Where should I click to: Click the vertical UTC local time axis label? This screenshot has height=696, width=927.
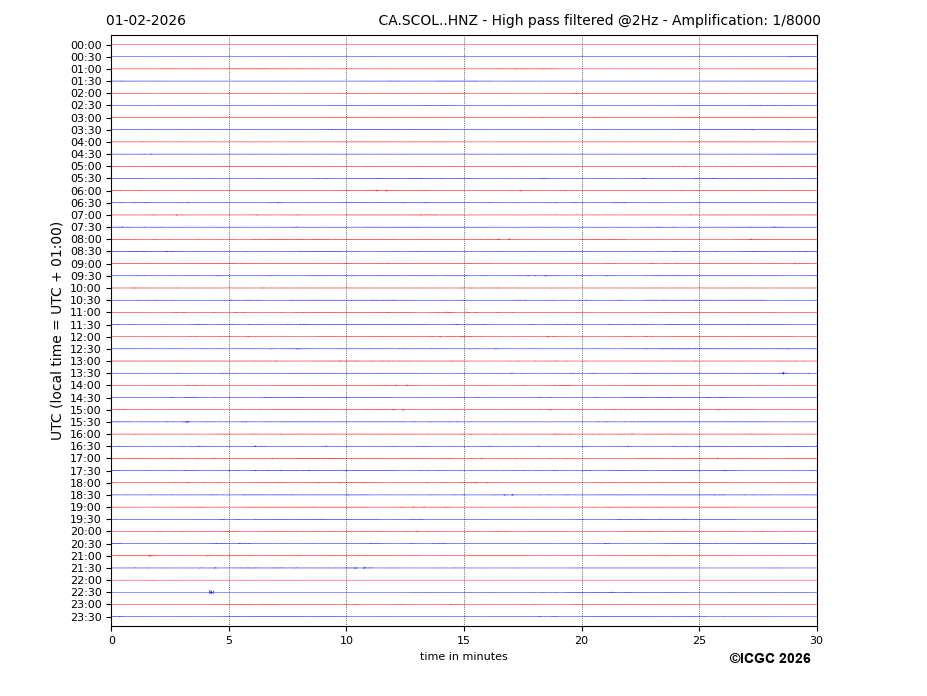[x=58, y=330]
